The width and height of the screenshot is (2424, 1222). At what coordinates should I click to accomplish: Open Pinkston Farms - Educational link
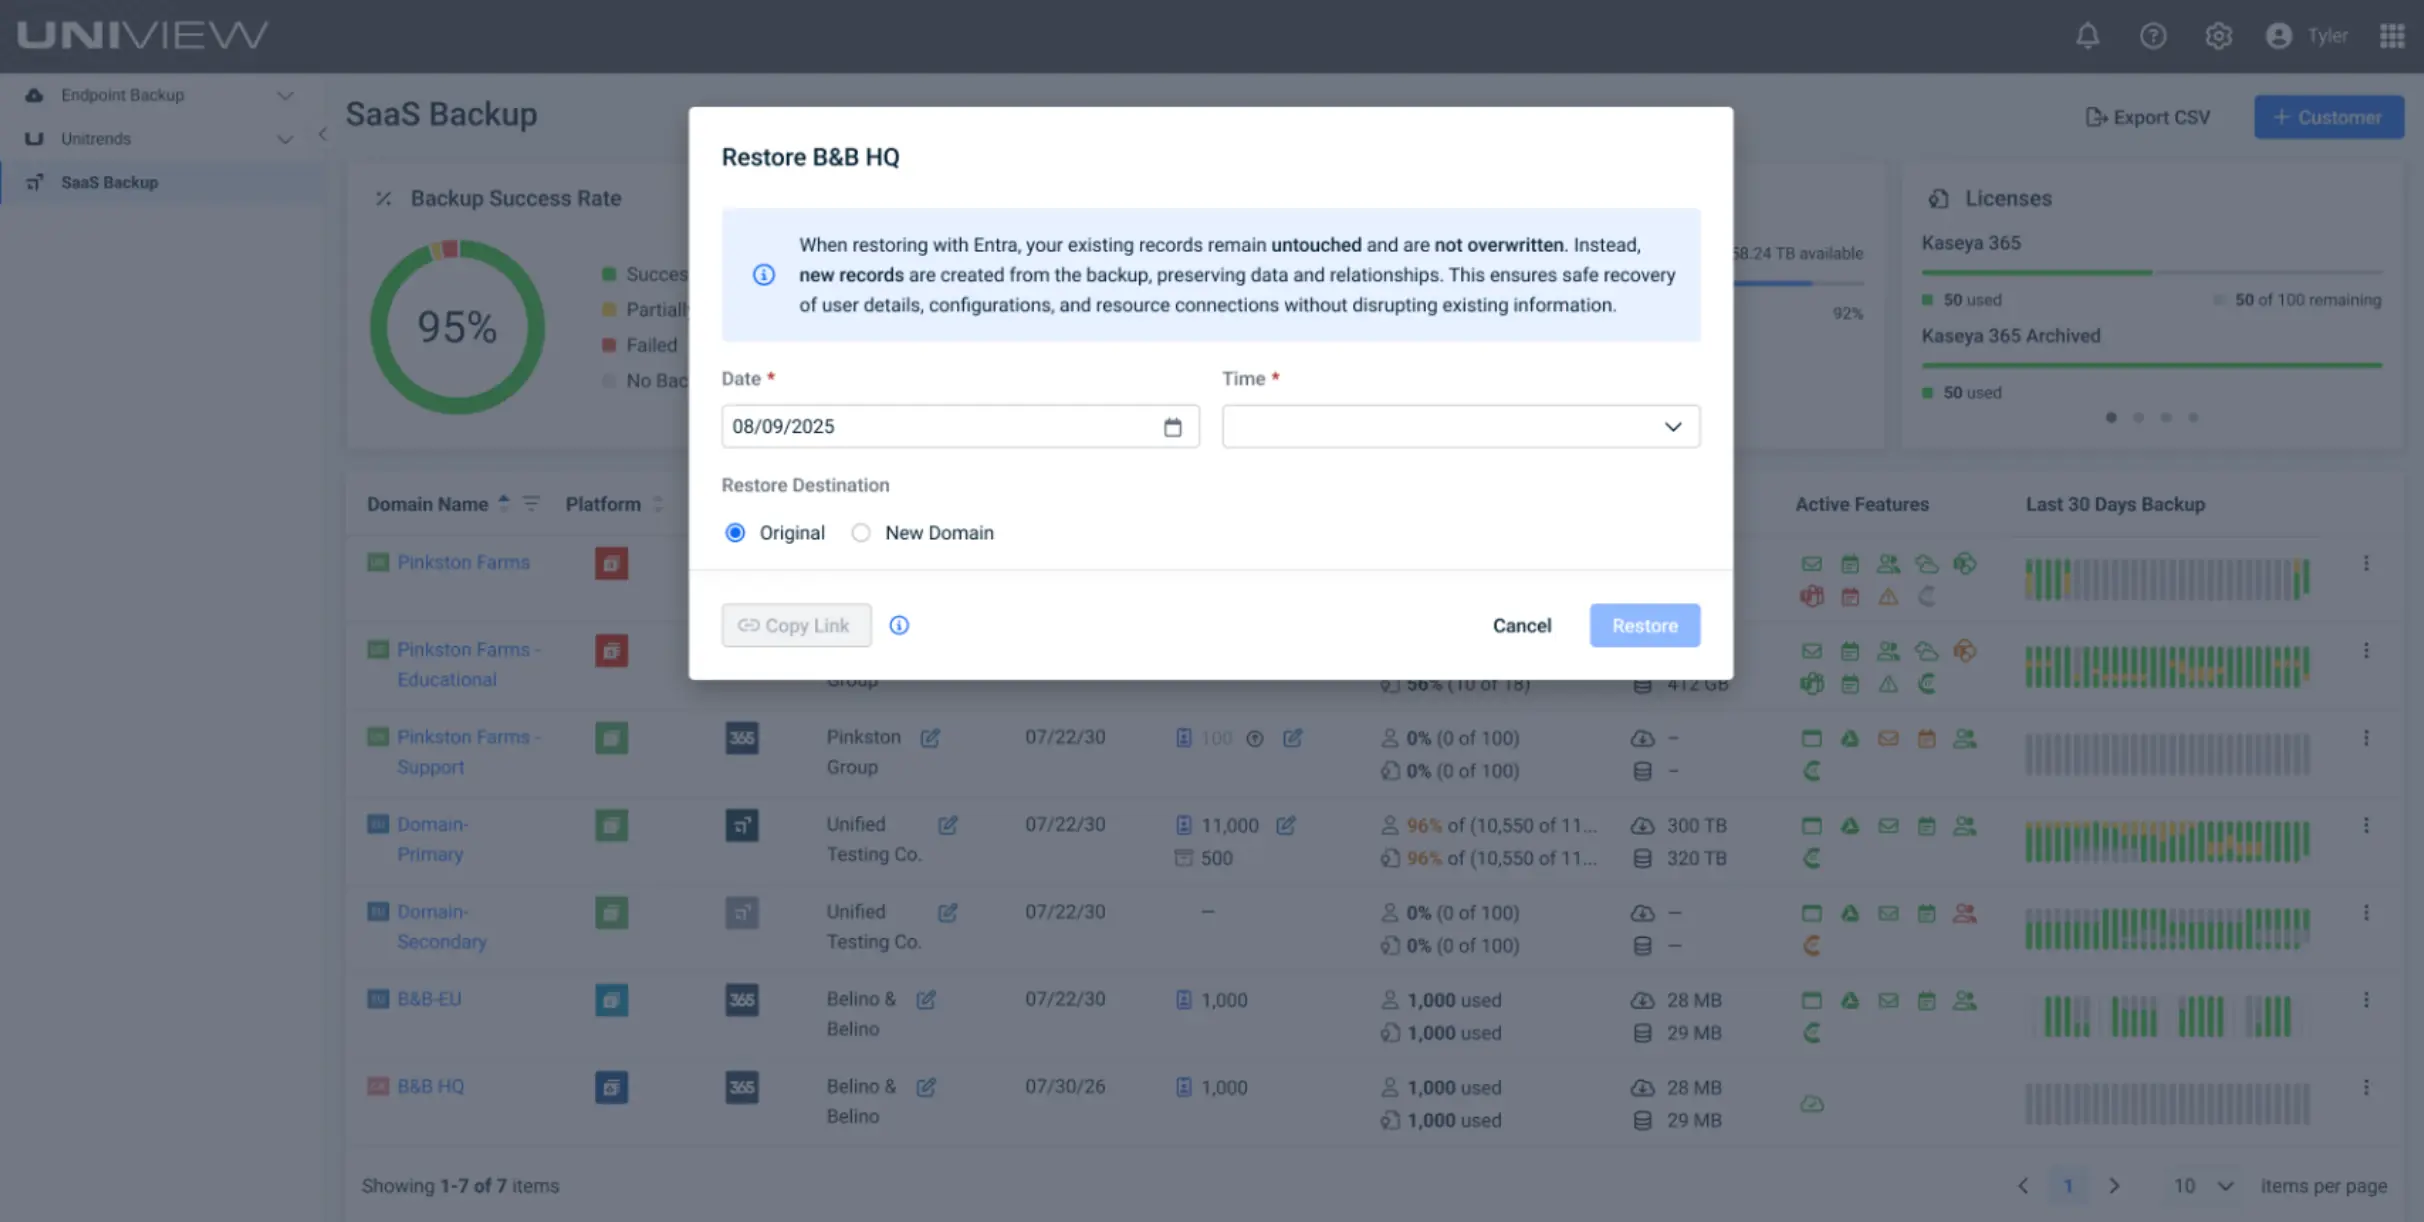[468, 665]
